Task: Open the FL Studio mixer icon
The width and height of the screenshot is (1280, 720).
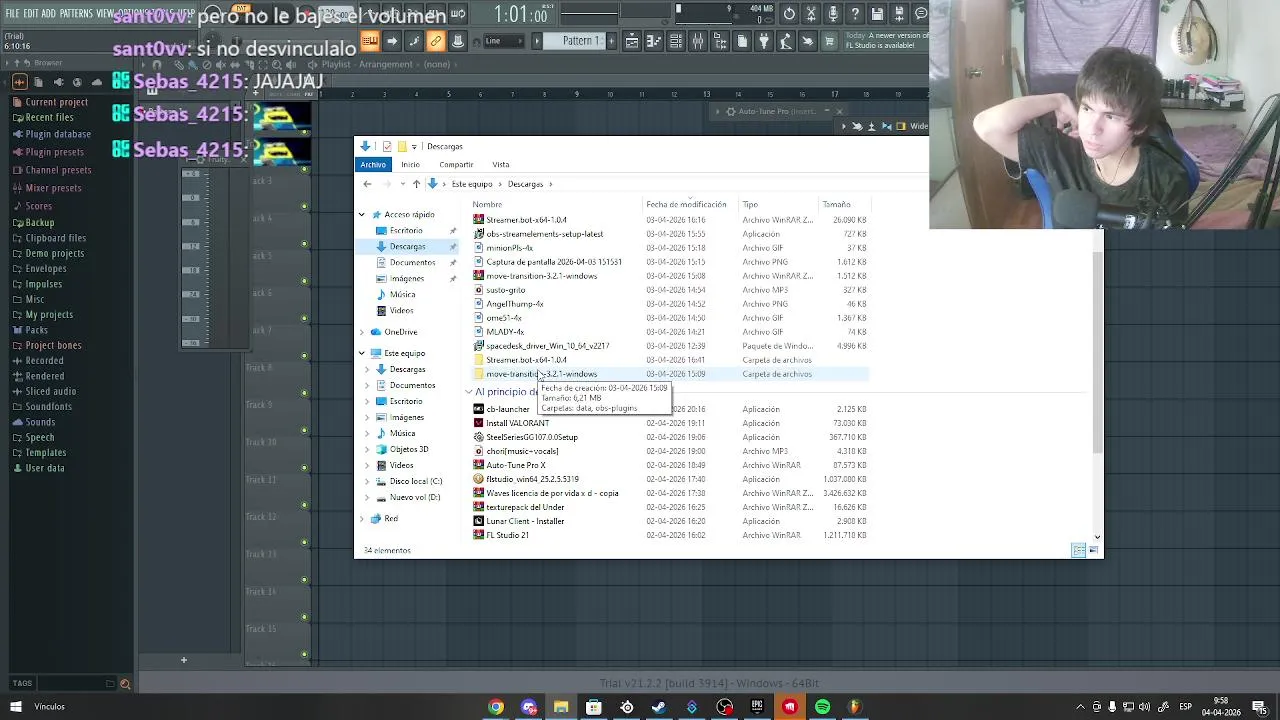Action: (698, 41)
